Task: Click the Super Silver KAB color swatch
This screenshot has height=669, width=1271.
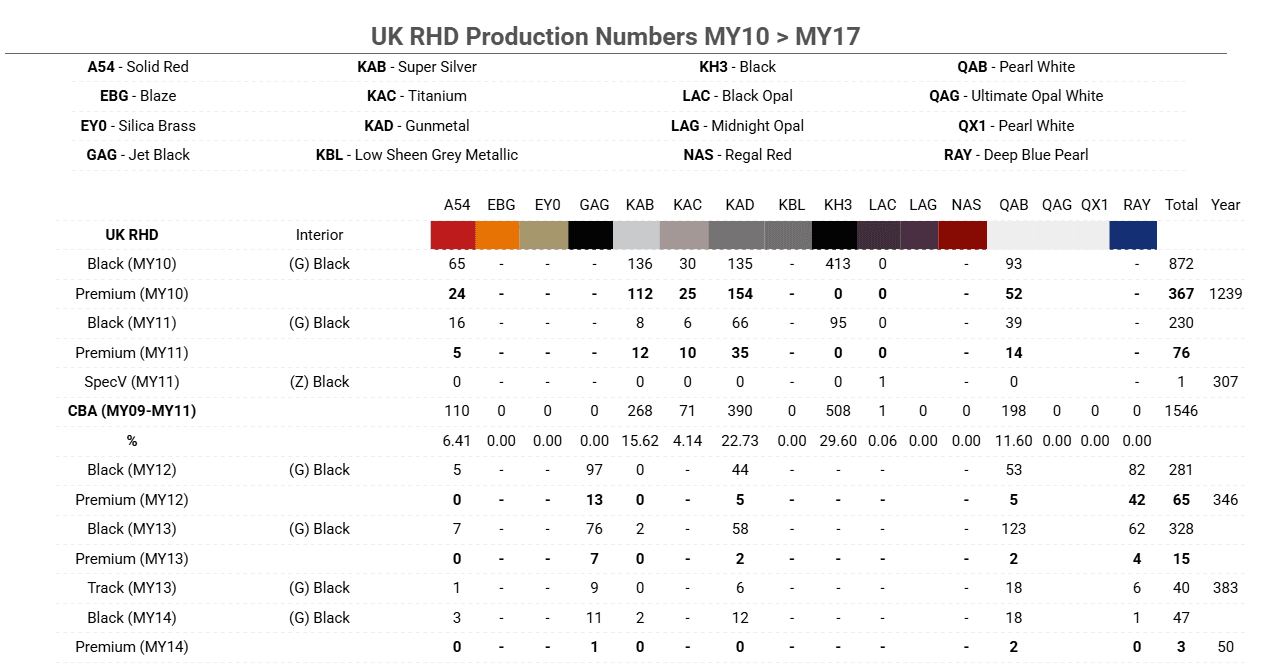Action: [637, 235]
